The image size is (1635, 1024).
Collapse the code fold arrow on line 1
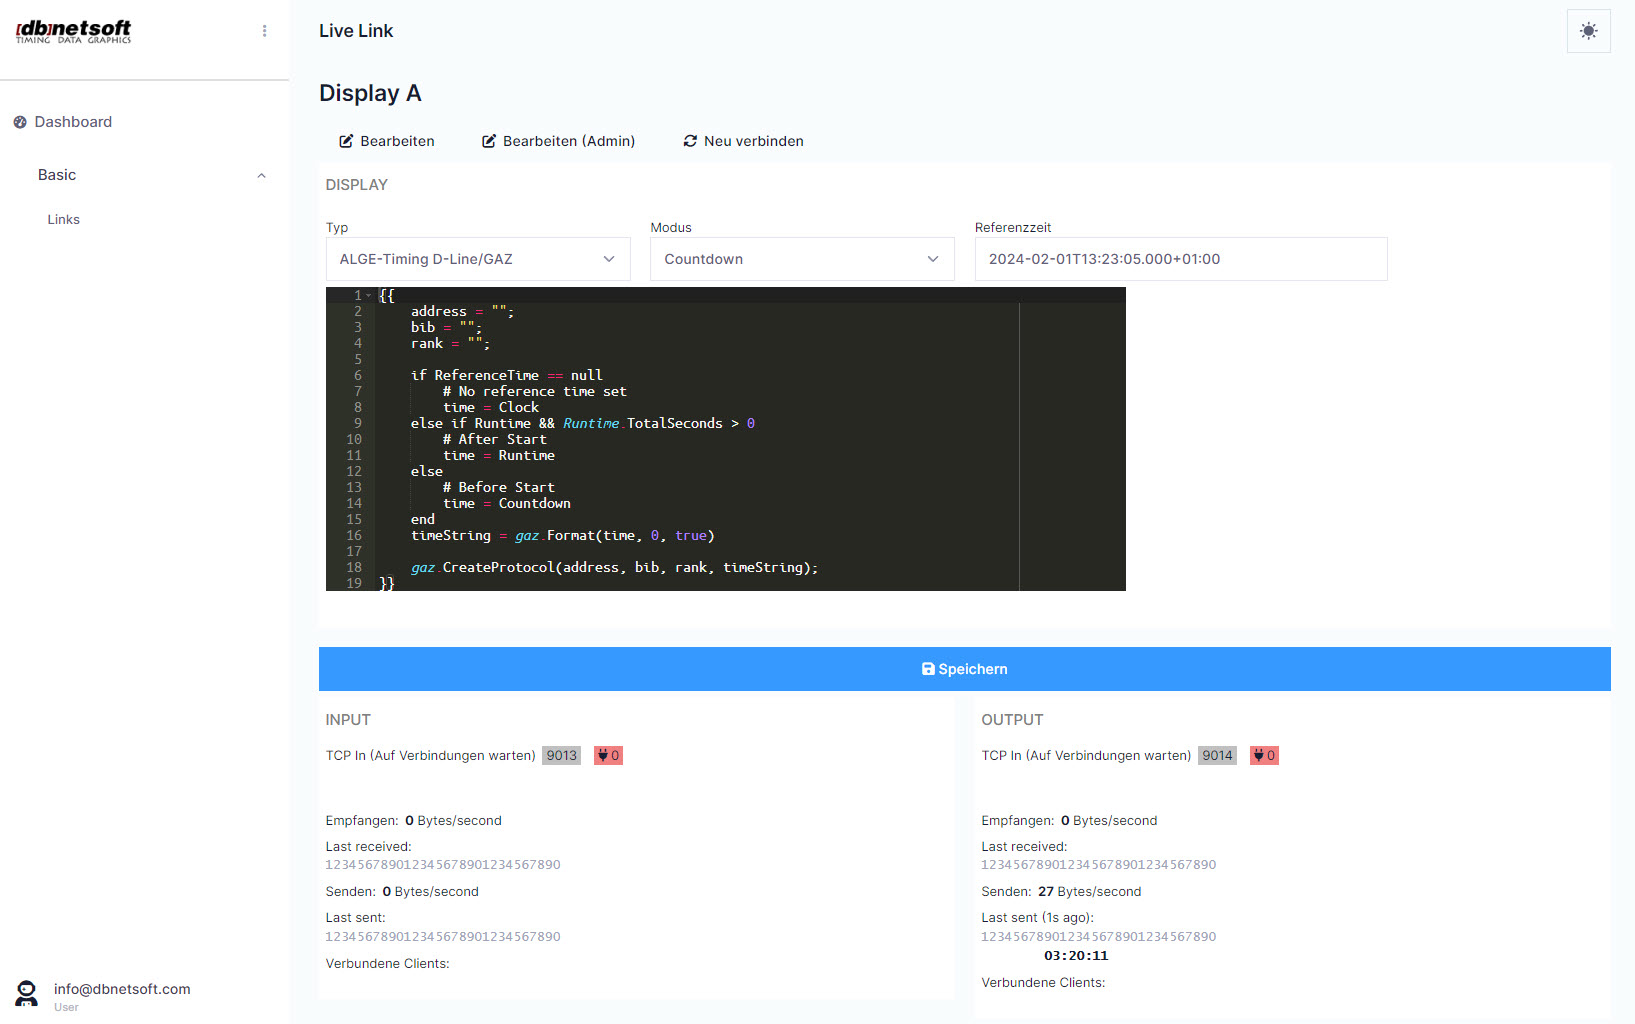(368, 295)
